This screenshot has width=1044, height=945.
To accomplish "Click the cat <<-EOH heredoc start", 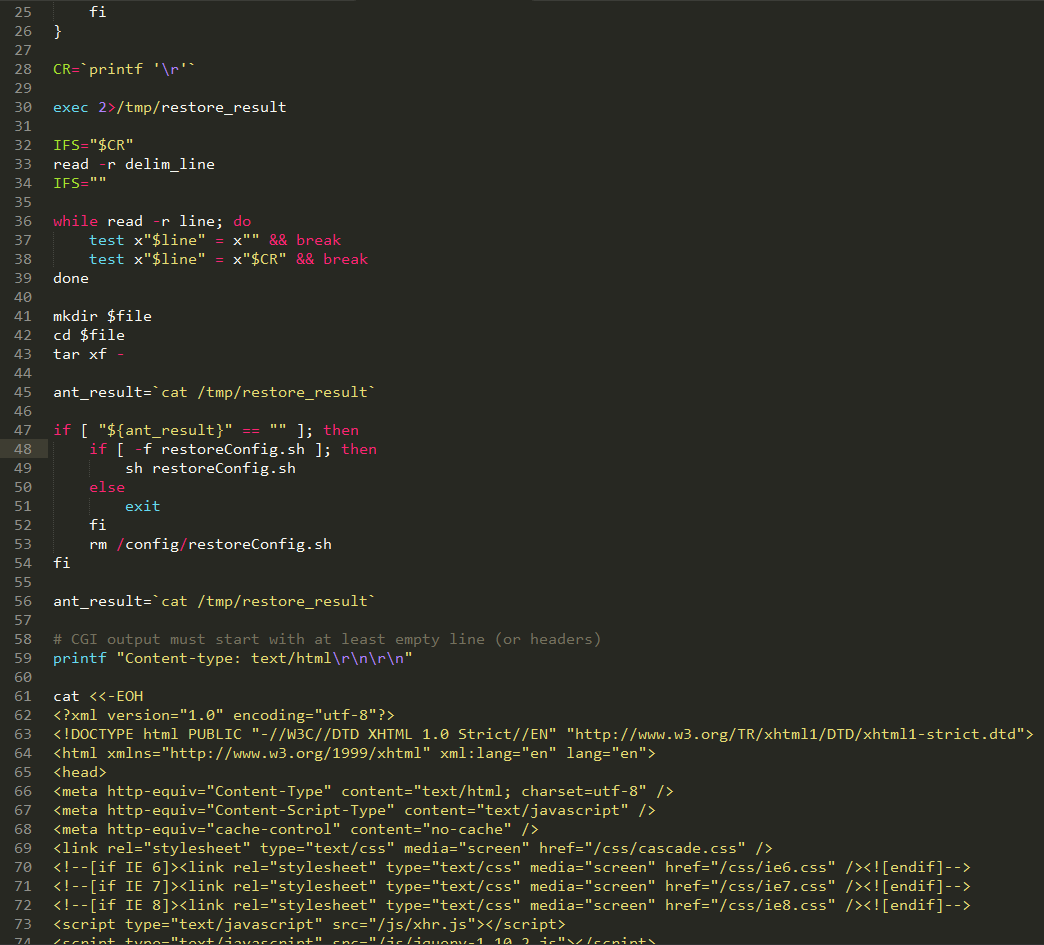I will click(x=99, y=697).
